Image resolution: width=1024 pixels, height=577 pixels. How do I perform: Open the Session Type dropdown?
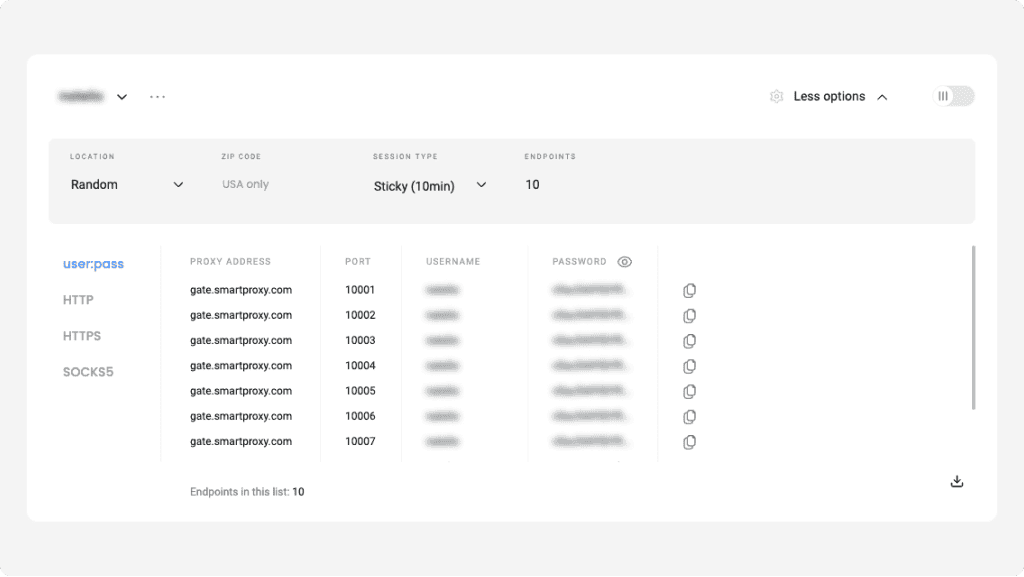point(430,186)
